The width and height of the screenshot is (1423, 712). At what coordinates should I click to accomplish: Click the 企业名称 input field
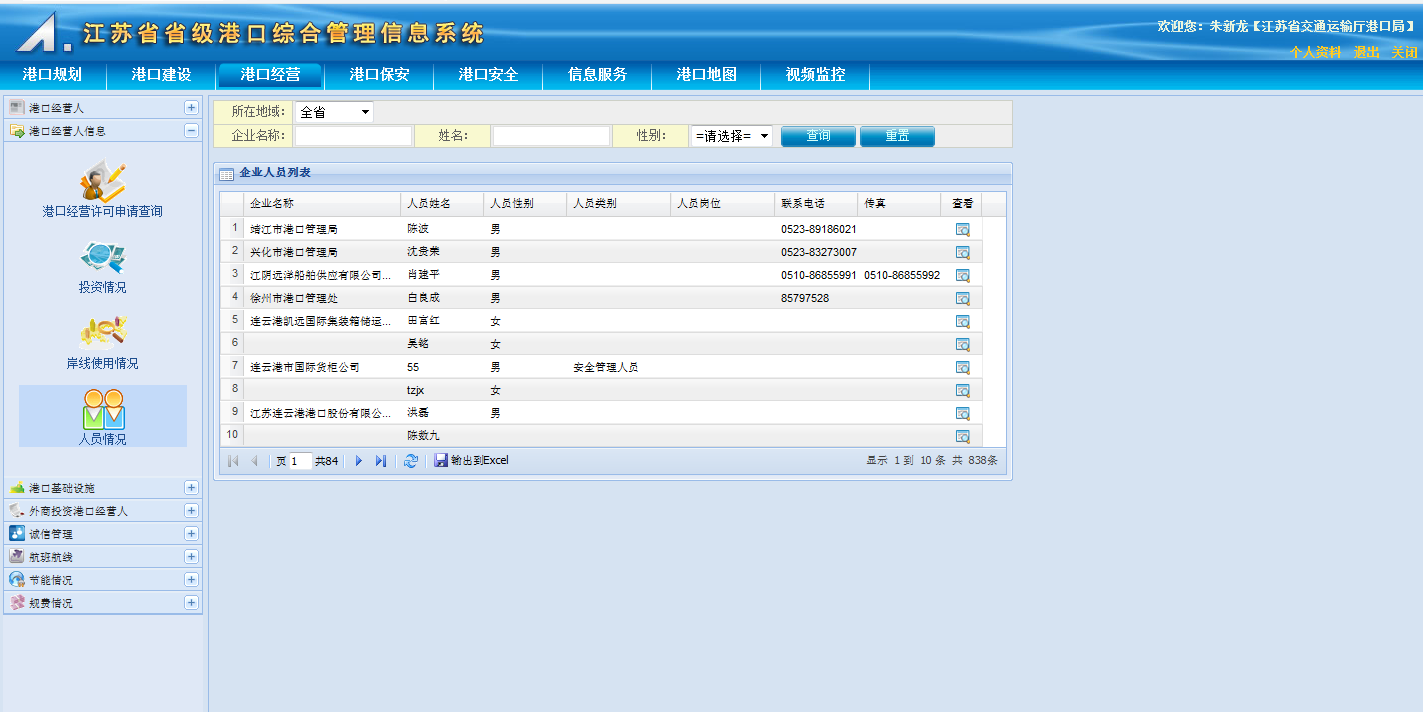(x=353, y=136)
